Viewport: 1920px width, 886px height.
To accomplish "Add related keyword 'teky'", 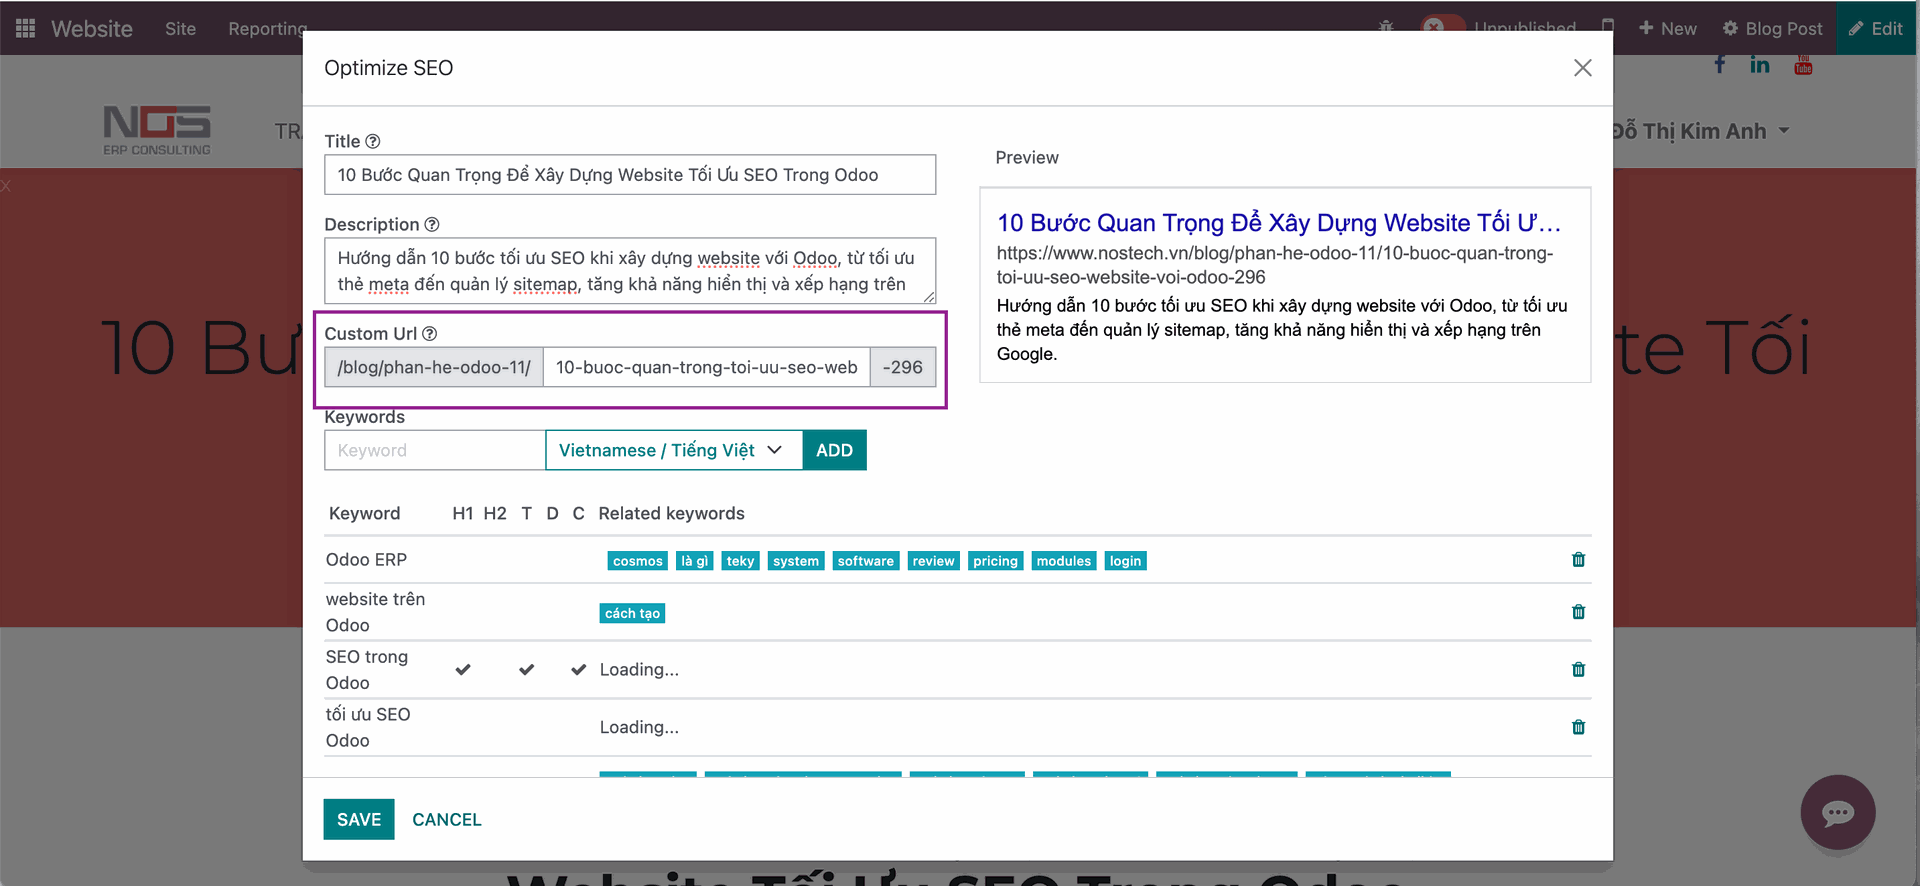I will [x=740, y=561].
